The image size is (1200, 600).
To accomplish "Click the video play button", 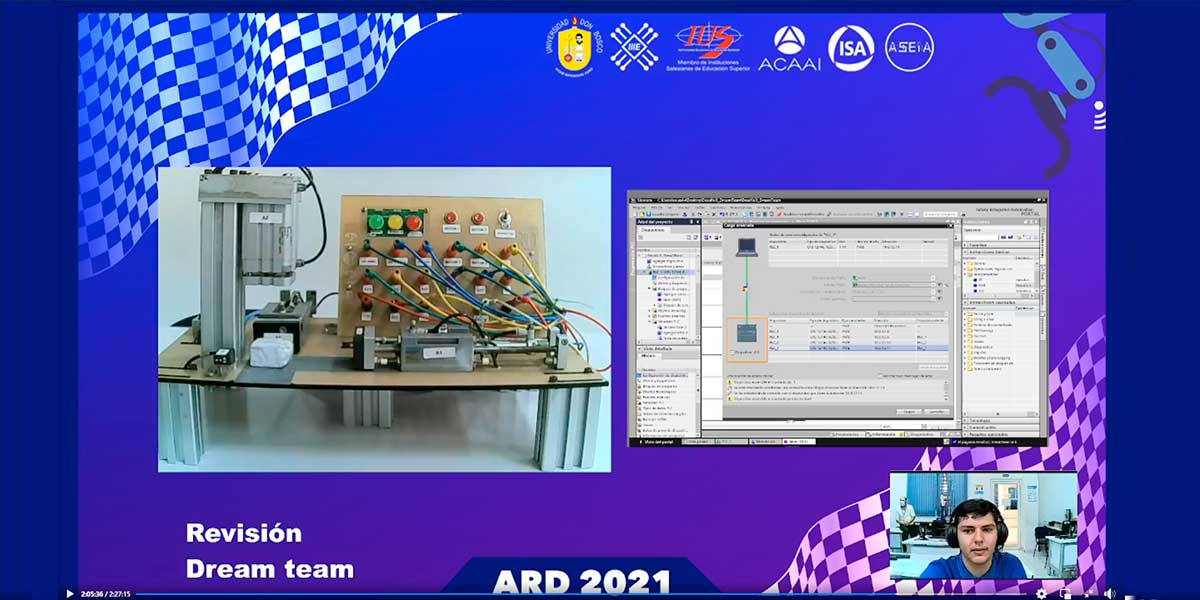I will click(x=69, y=594).
